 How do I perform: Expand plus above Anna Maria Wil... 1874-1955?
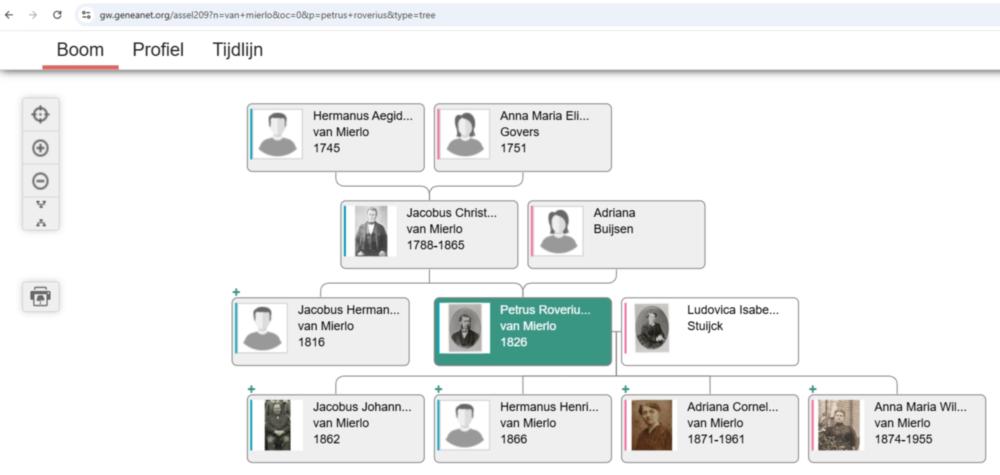point(812,389)
